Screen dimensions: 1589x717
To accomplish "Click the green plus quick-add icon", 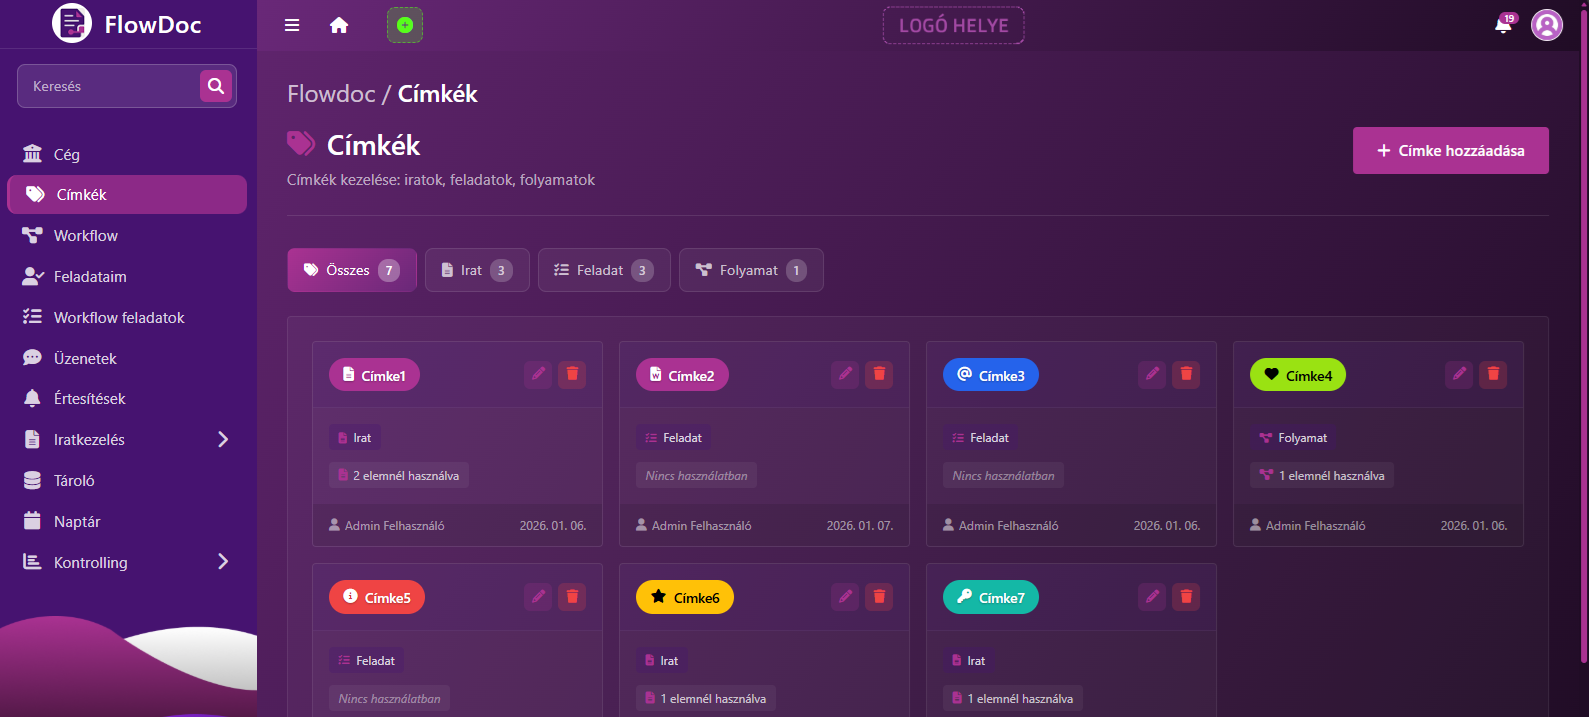I will pyautogui.click(x=405, y=25).
